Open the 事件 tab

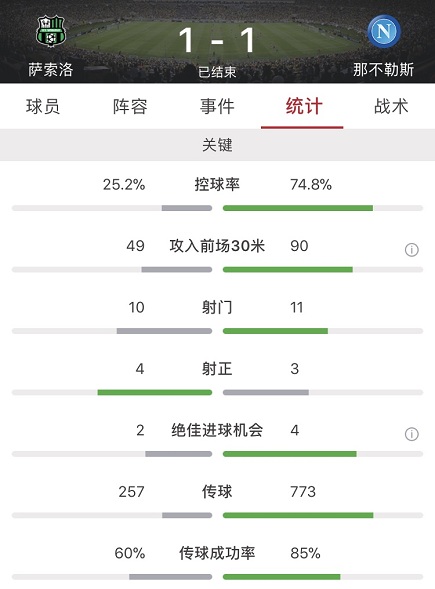(x=217, y=106)
